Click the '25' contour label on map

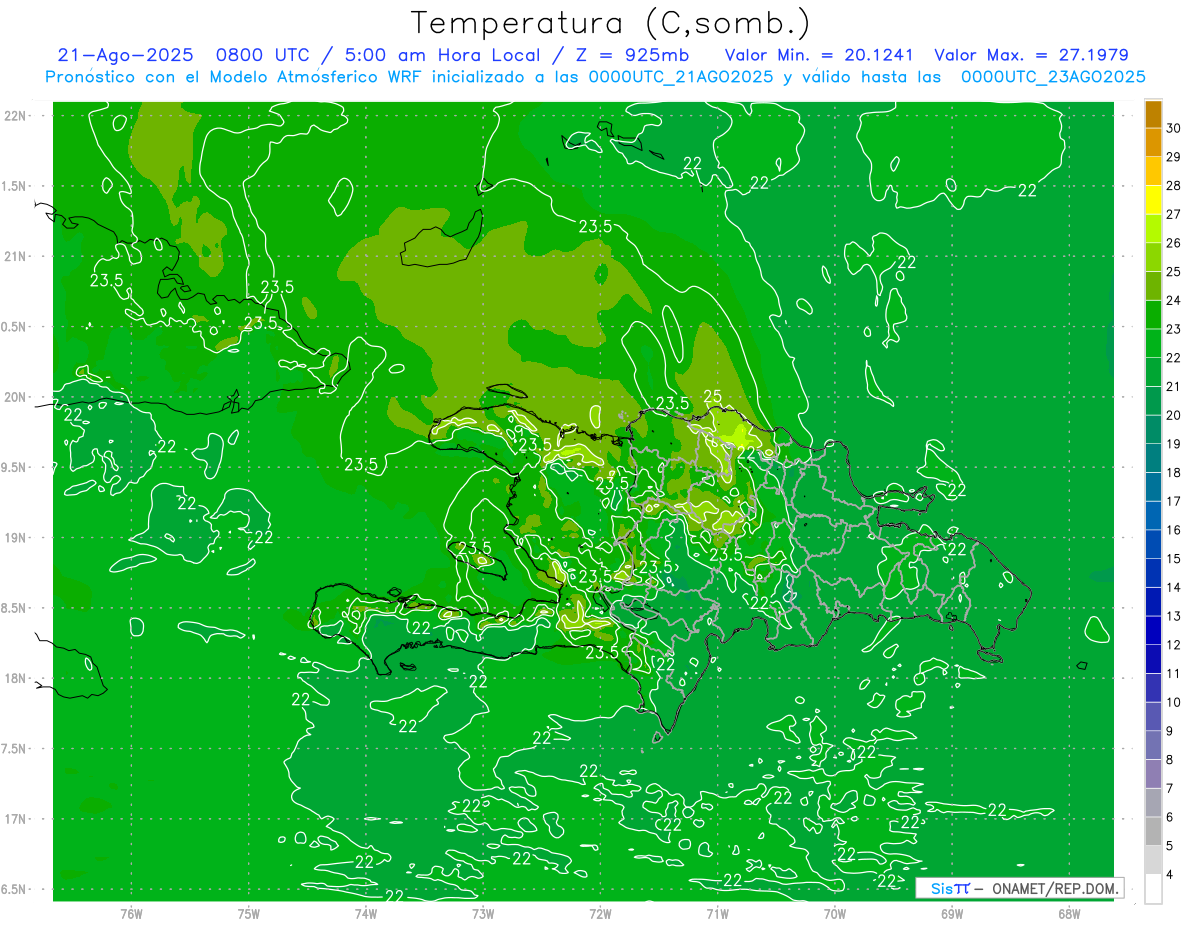click(713, 397)
